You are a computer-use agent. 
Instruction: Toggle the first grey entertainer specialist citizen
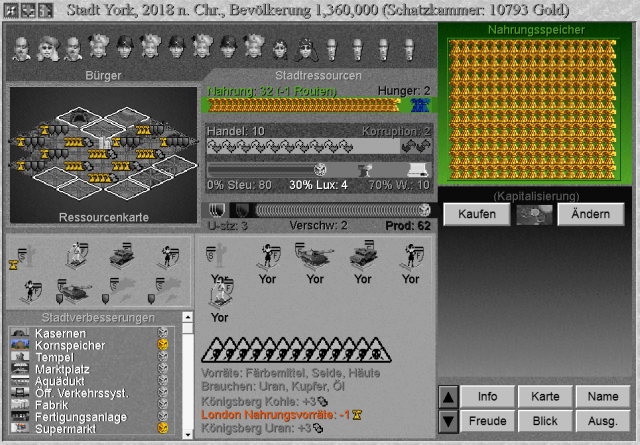coord(331,48)
